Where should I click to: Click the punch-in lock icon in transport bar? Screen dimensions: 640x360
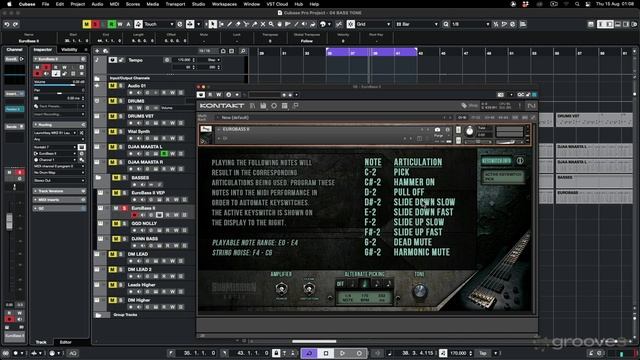coord(276,353)
